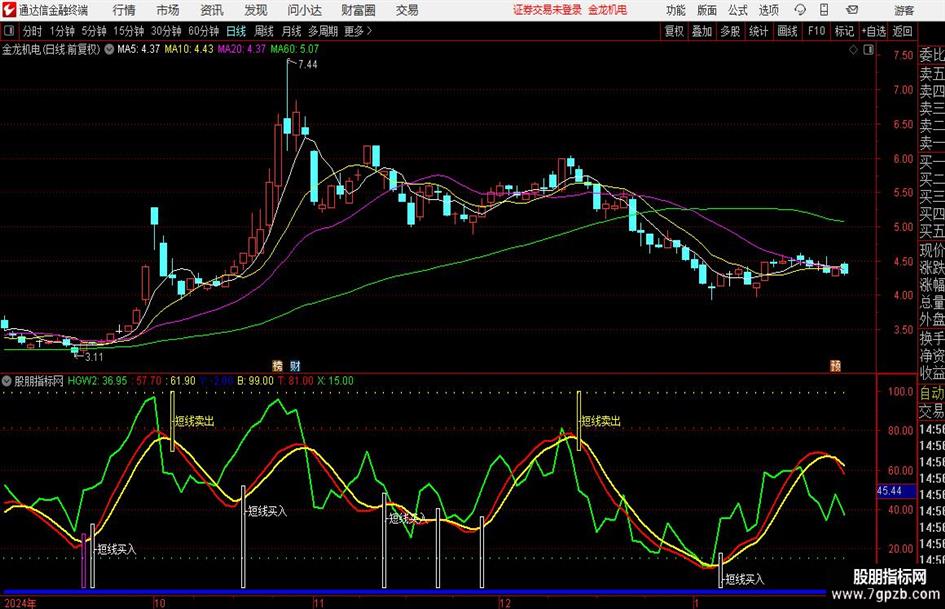The height and width of the screenshot is (609, 945).
Task: Click the Tongdaxin red logo icon
Action: pos(9,10)
